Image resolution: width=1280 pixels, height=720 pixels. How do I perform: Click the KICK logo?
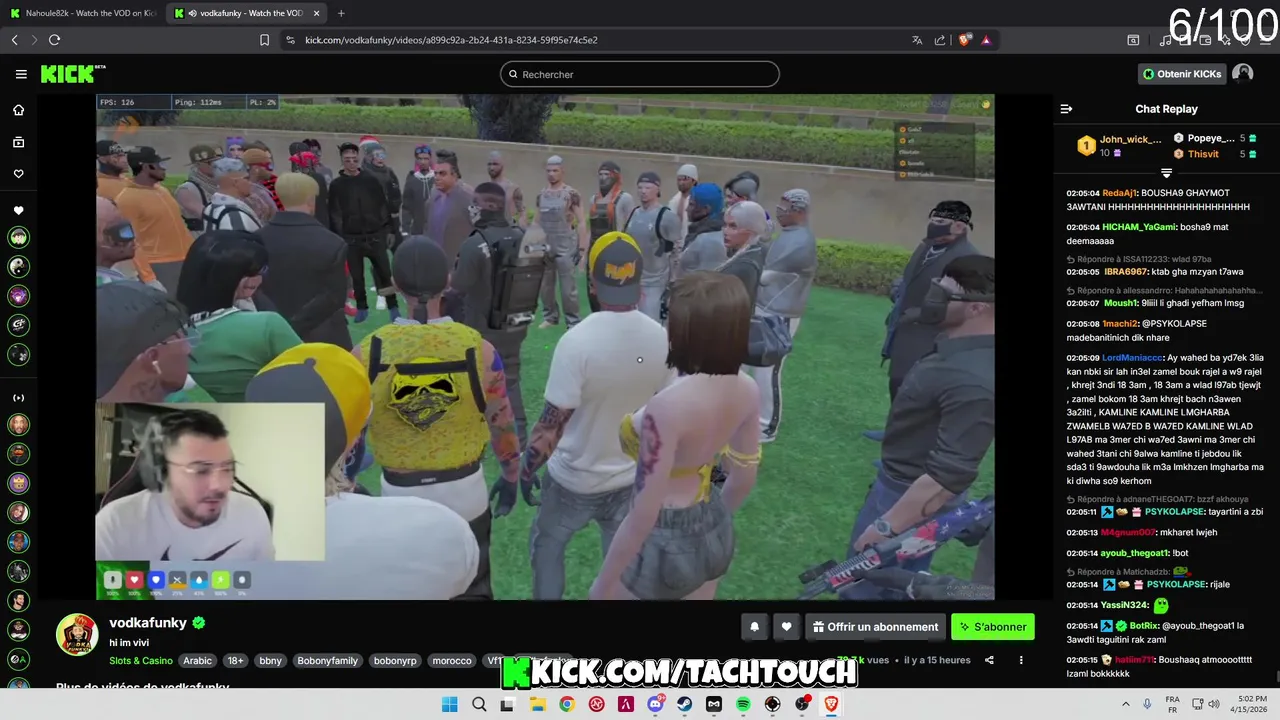pyautogui.click(x=73, y=74)
